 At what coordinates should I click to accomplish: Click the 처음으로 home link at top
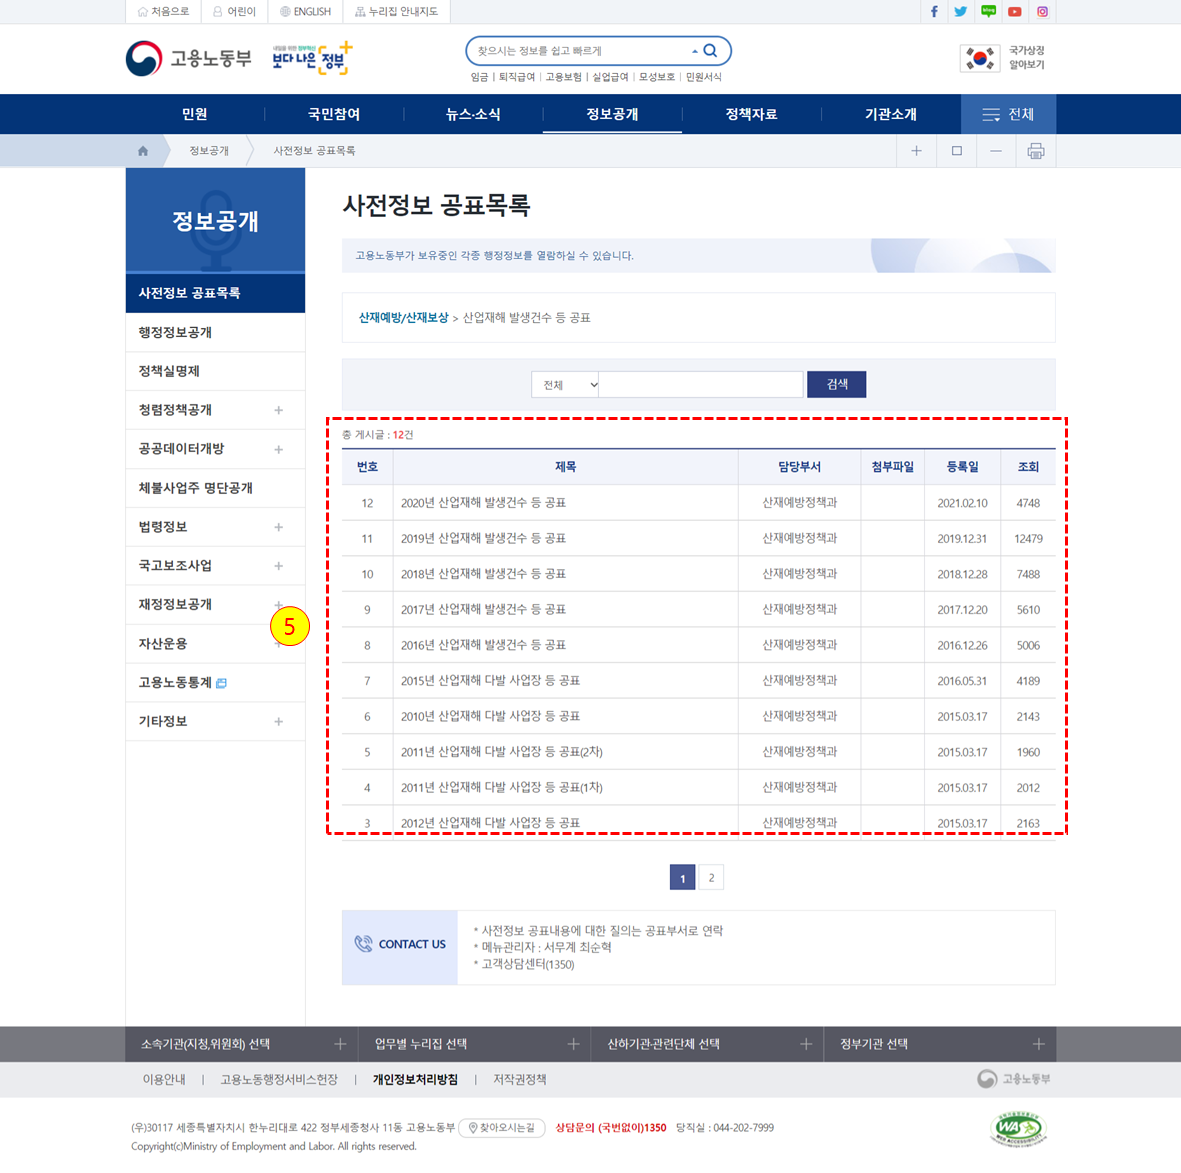point(163,11)
